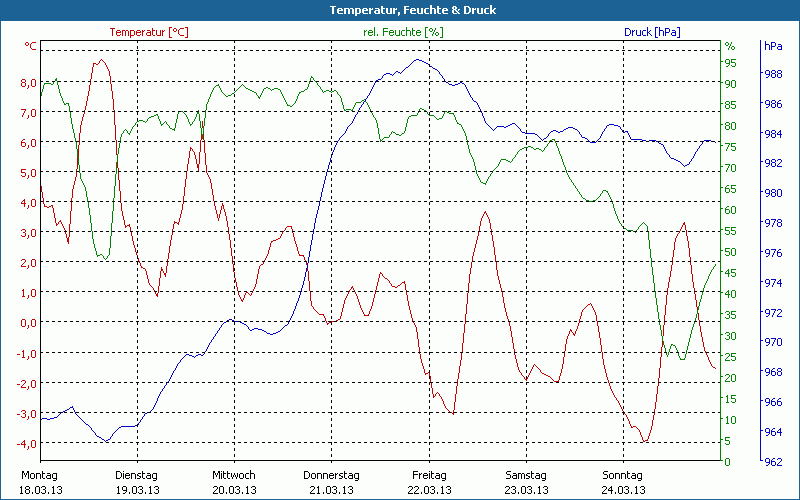This screenshot has width=800, height=500.
Task: Click the '980' pressure axis value
Action: [x=773, y=193]
